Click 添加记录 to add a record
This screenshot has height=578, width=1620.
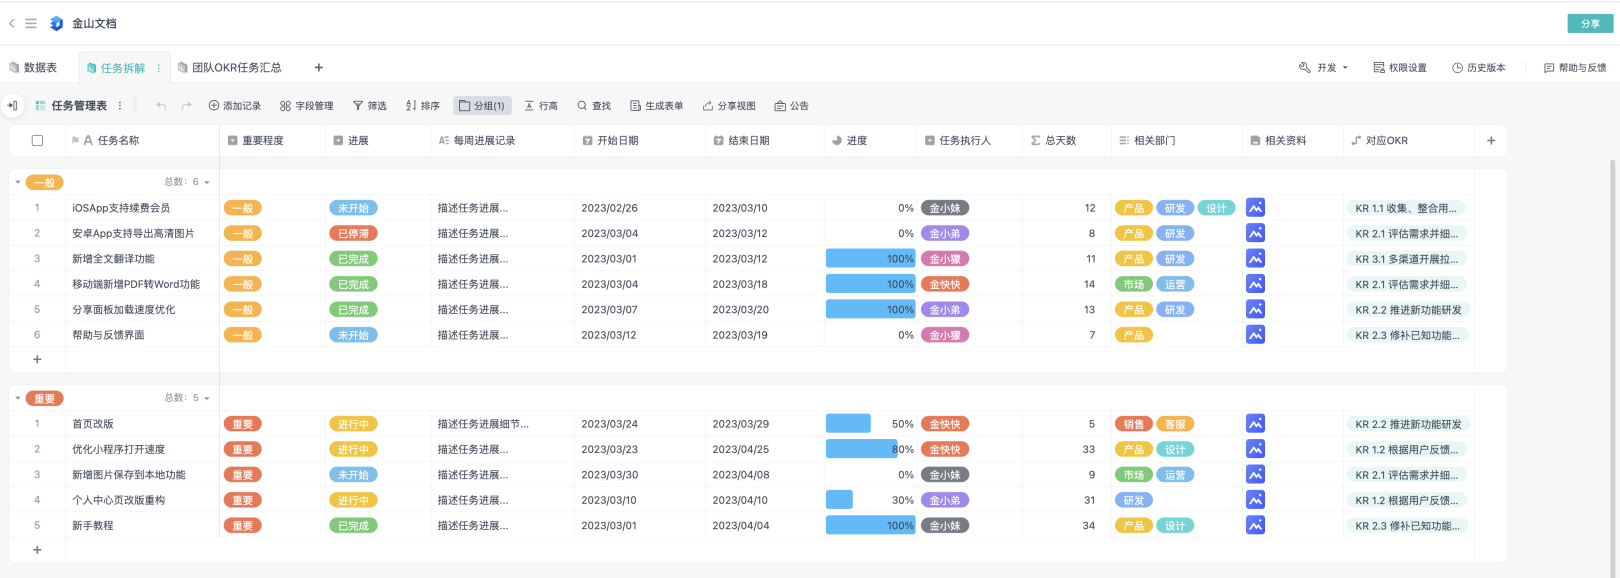tap(234, 106)
